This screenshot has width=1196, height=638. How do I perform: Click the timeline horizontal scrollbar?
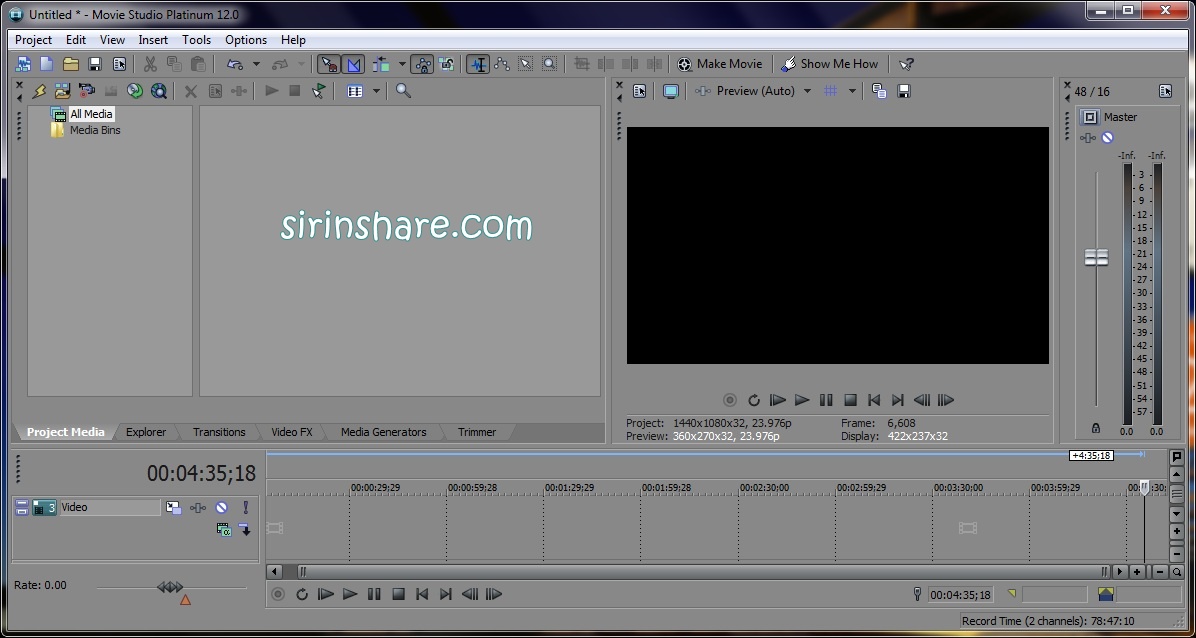pos(701,572)
